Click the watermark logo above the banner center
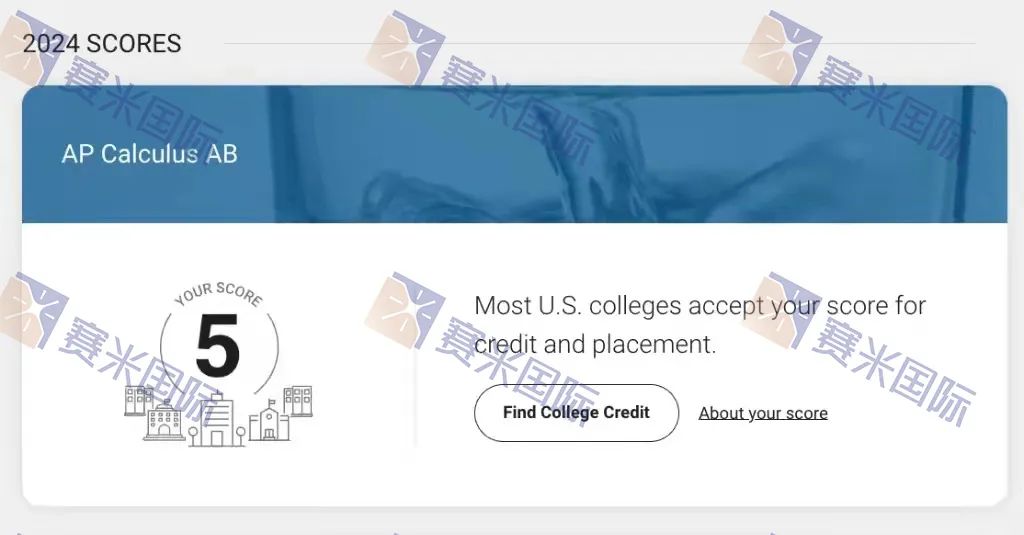The image size is (1024, 535). pos(405,47)
